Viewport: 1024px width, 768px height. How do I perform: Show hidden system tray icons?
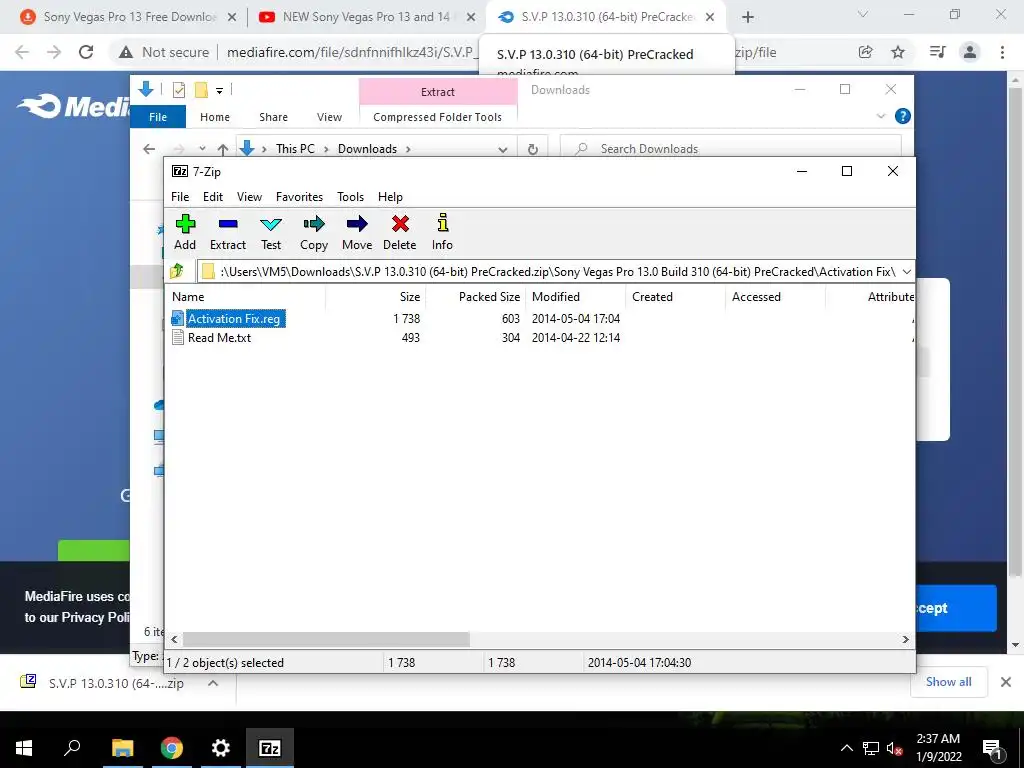846,748
